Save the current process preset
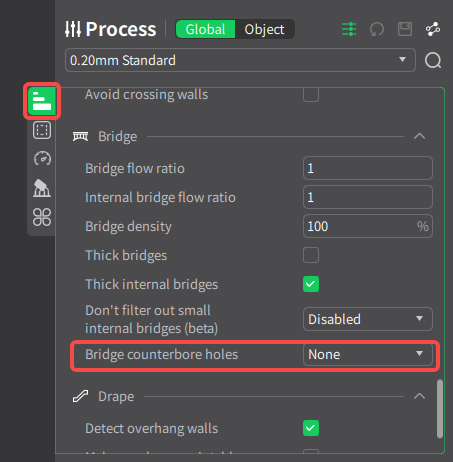The height and width of the screenshot is (462, 453). click(x=405, y=29)
